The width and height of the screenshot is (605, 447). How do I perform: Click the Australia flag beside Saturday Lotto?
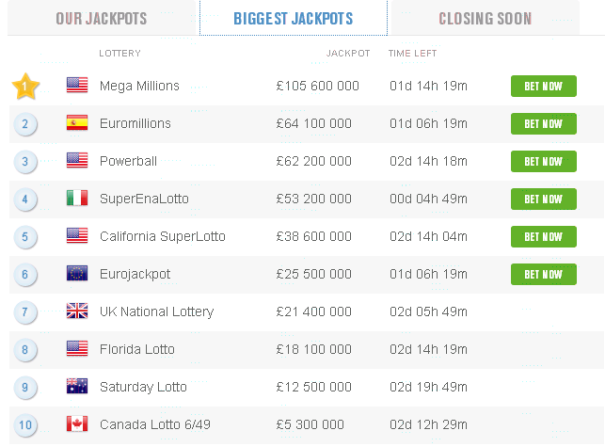coord(77,386)
